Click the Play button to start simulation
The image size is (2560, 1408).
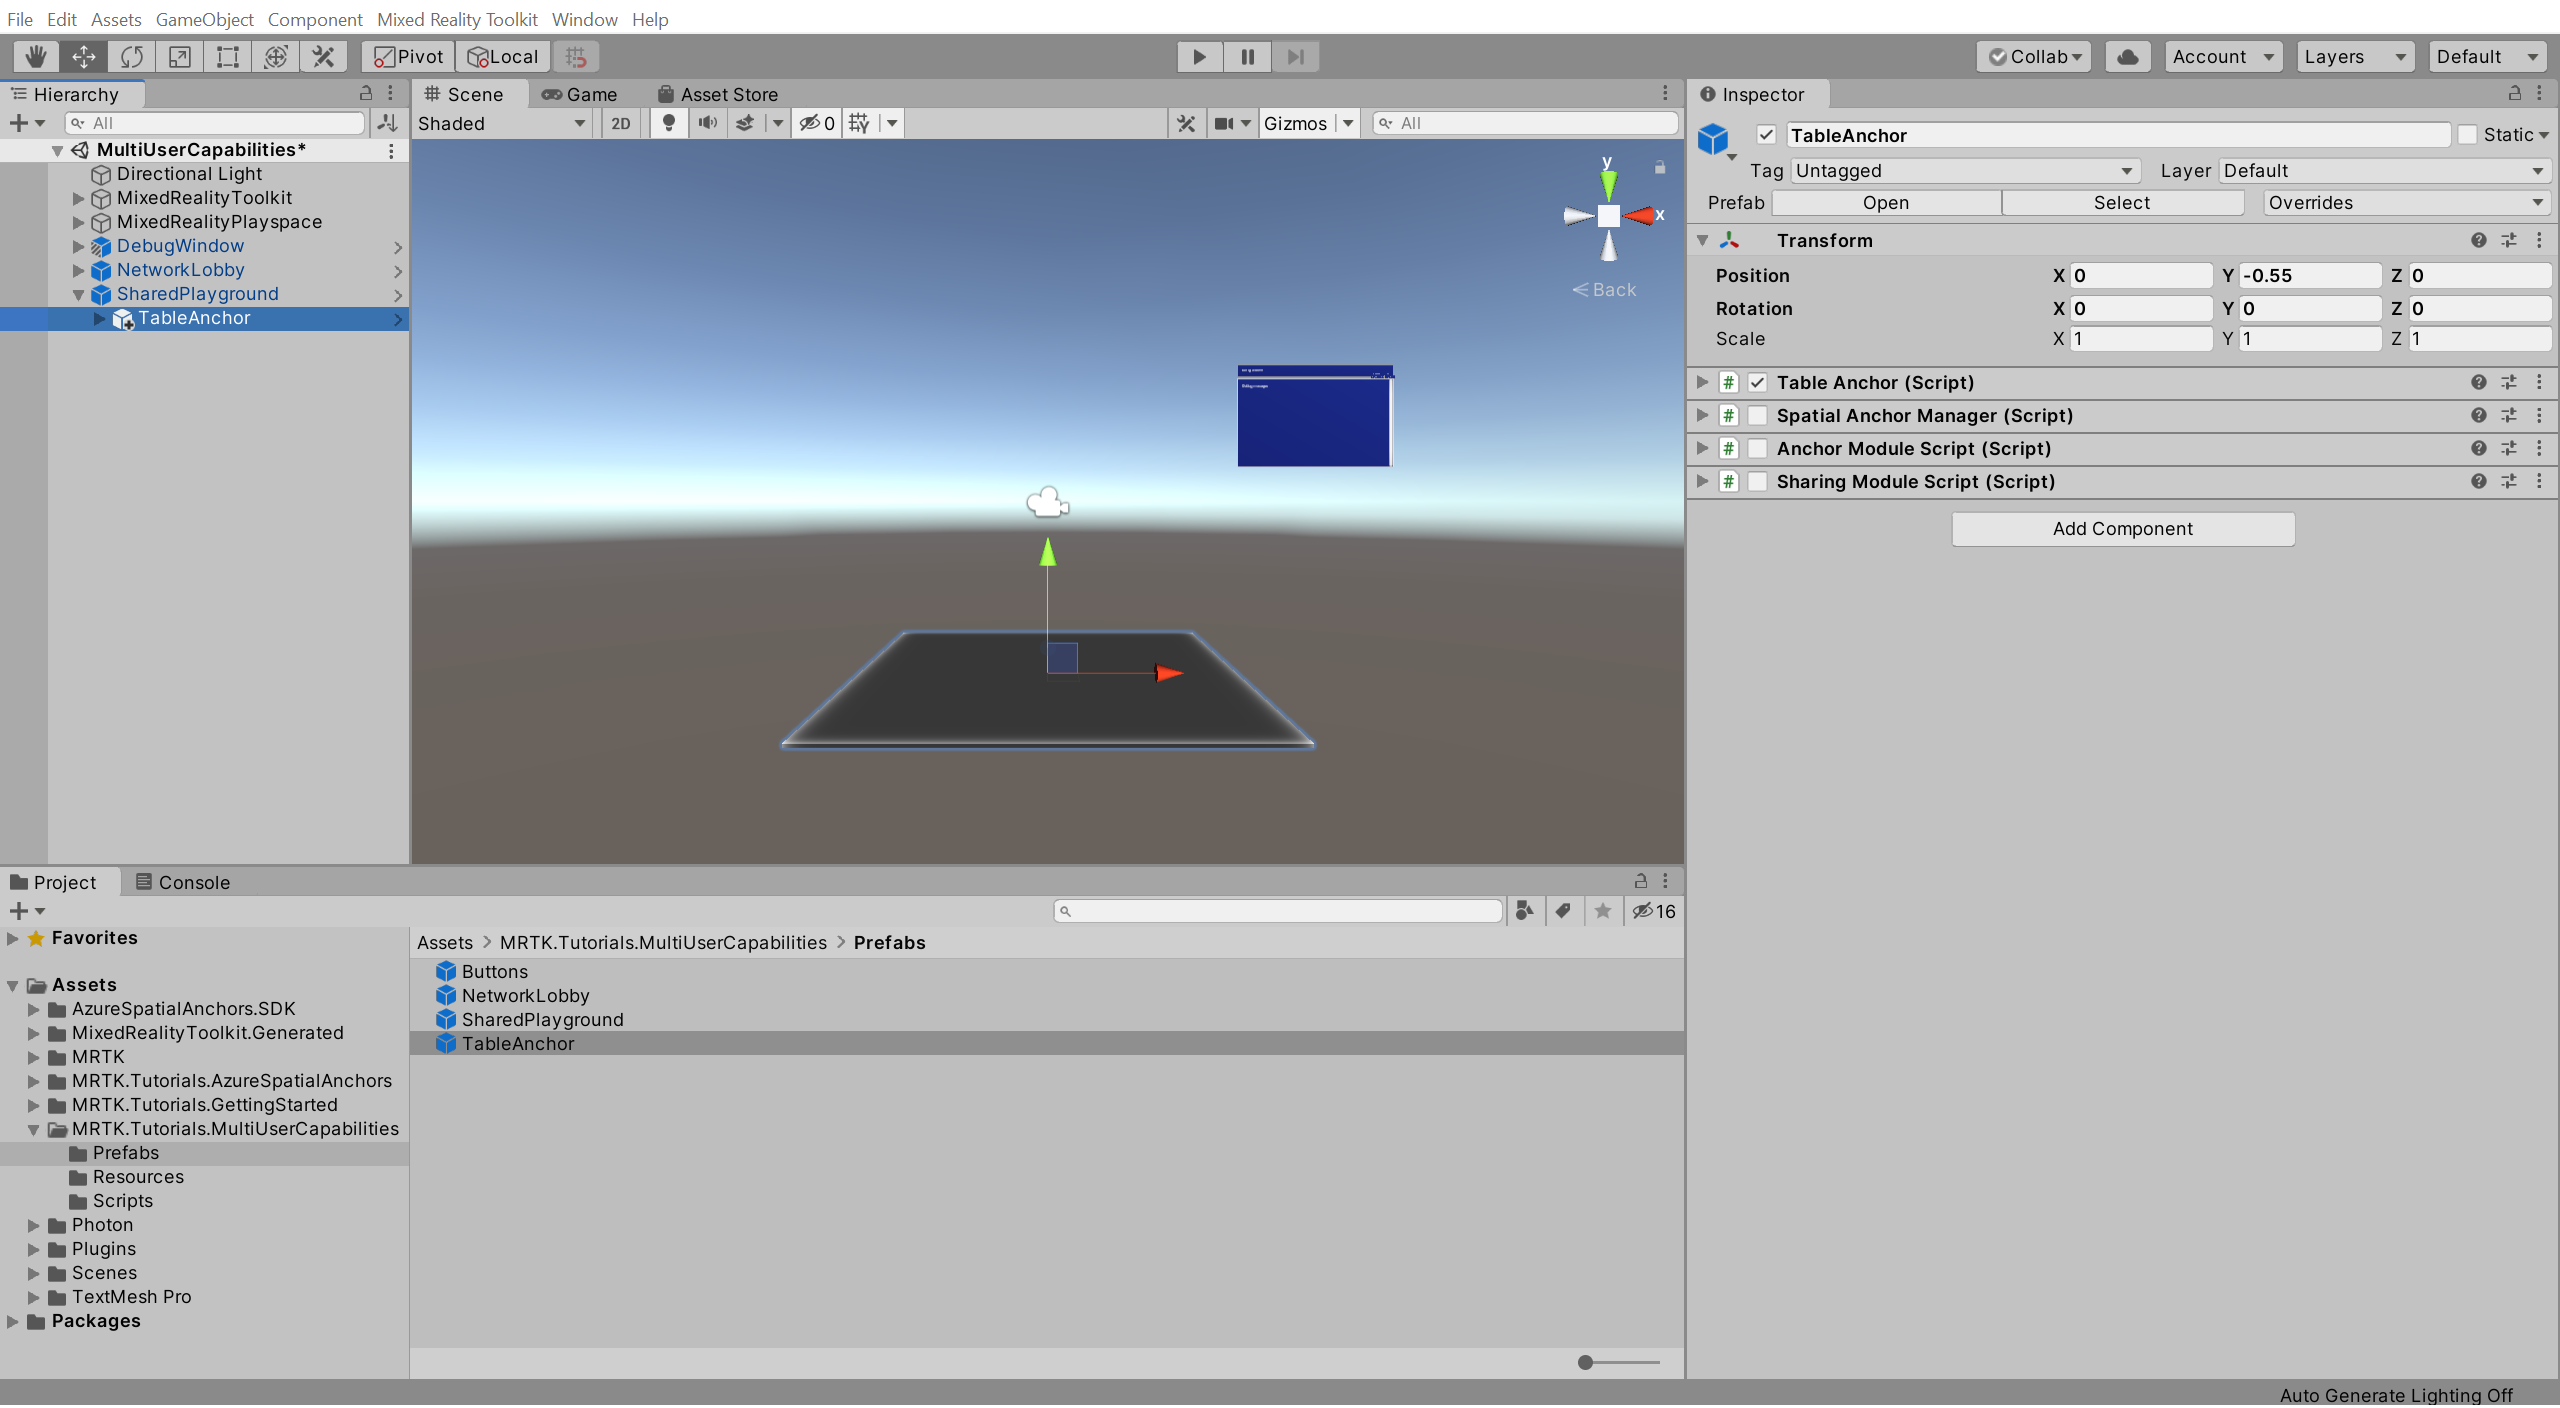pyautogui.click(x=1199, y=55)
